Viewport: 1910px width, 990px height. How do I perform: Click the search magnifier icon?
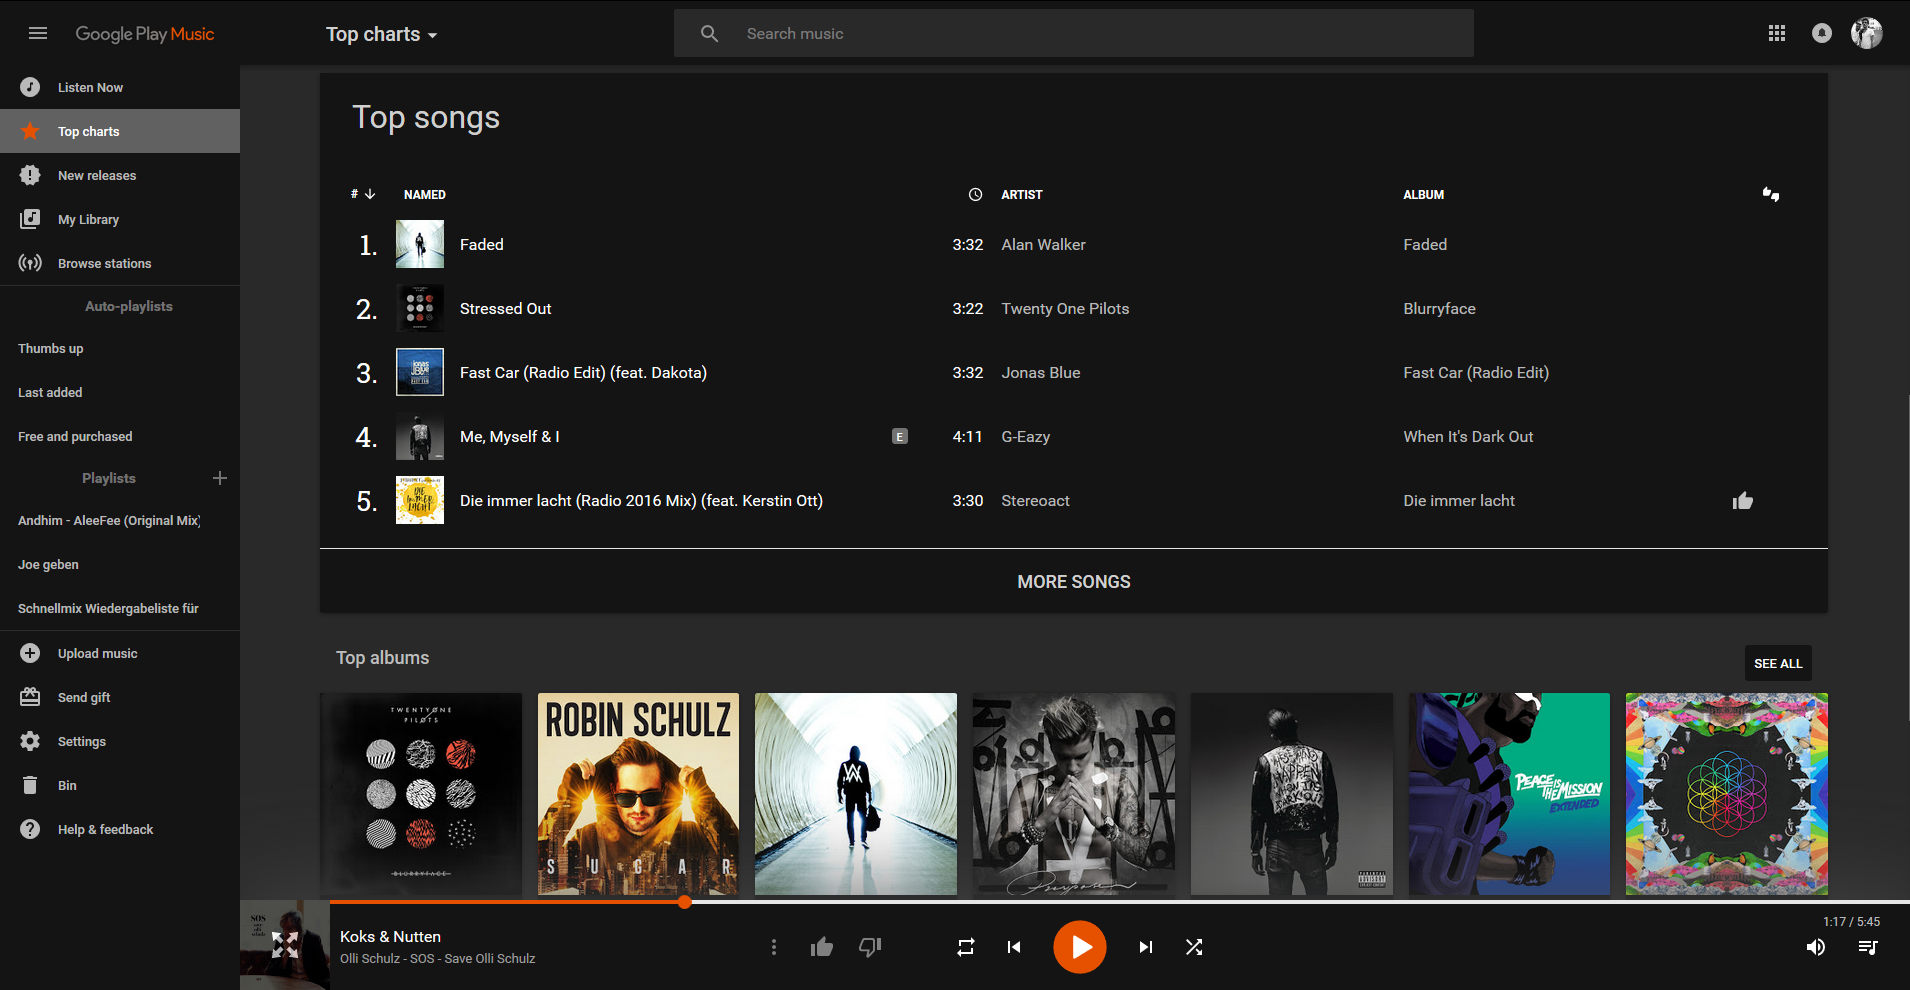click(709, 33)
